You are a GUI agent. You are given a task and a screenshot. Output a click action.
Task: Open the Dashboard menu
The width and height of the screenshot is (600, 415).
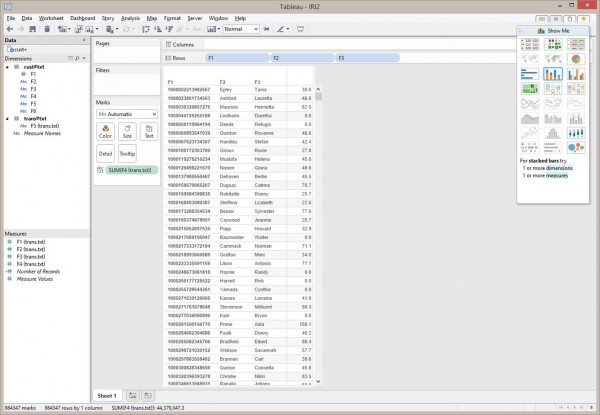(83, 18)
